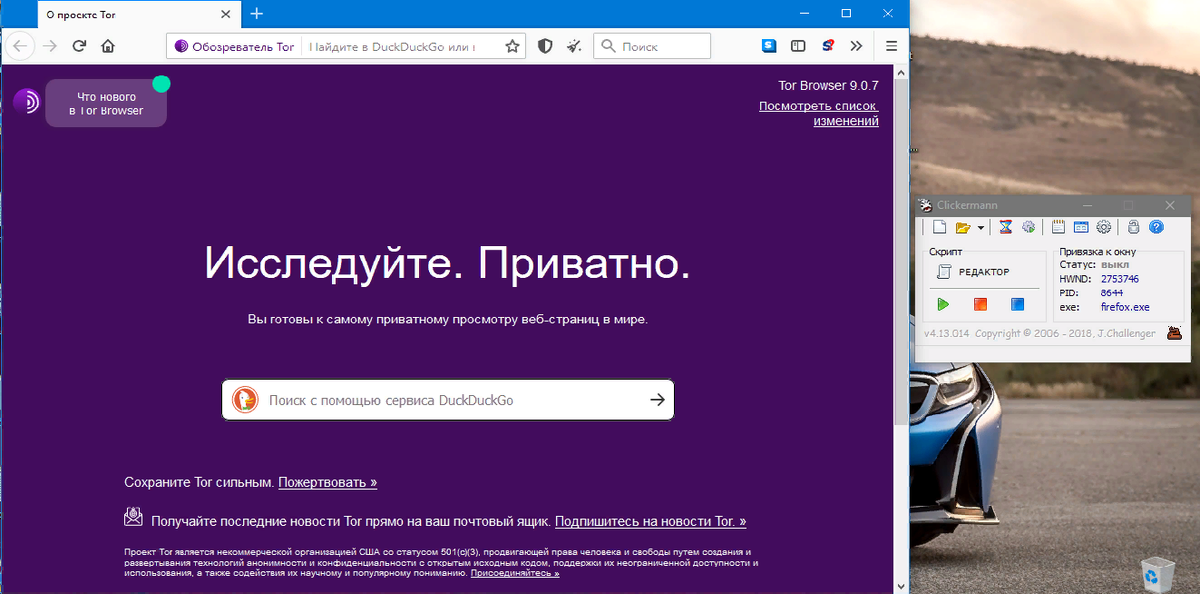The width and height of the screenshot is (1200, 594).
Task: Open the blue S extension icon
Action: (x=769, y=46)
